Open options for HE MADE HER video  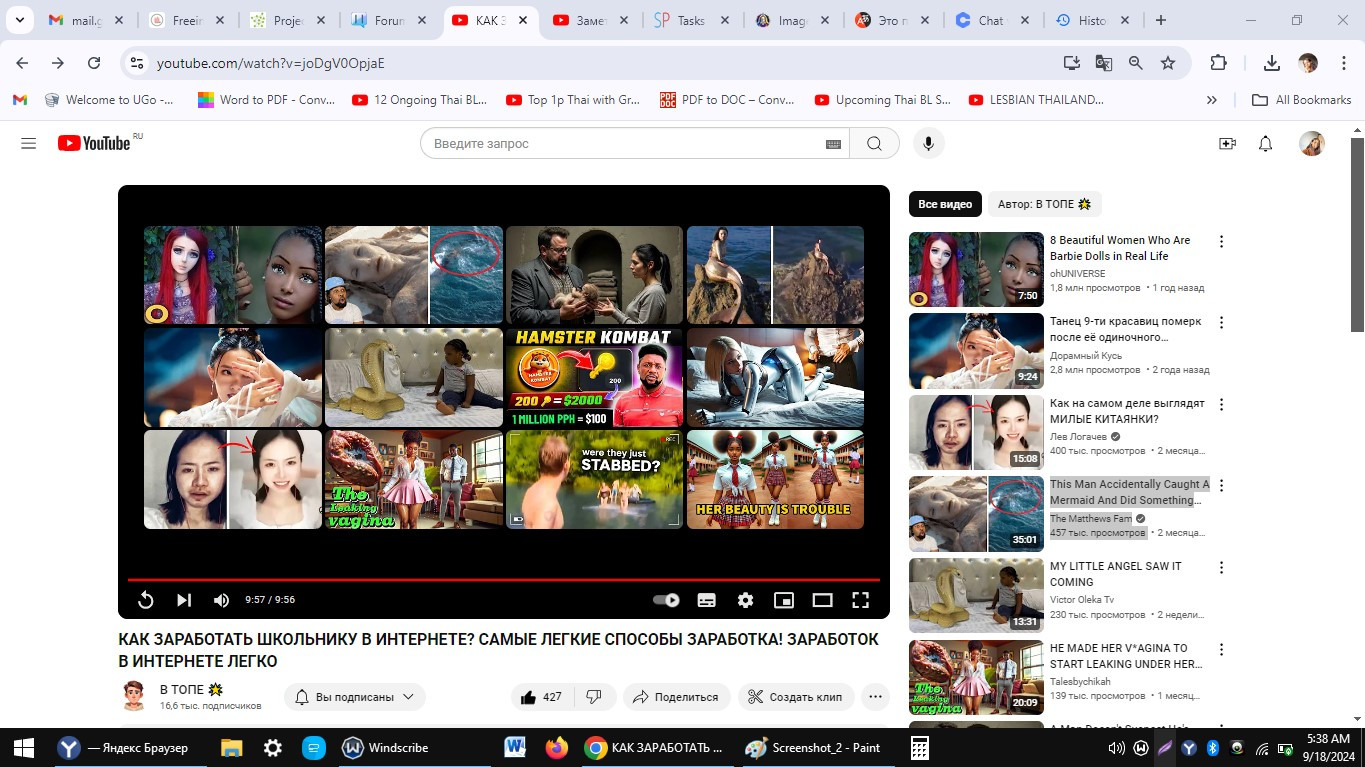(x=1221, y=649)
